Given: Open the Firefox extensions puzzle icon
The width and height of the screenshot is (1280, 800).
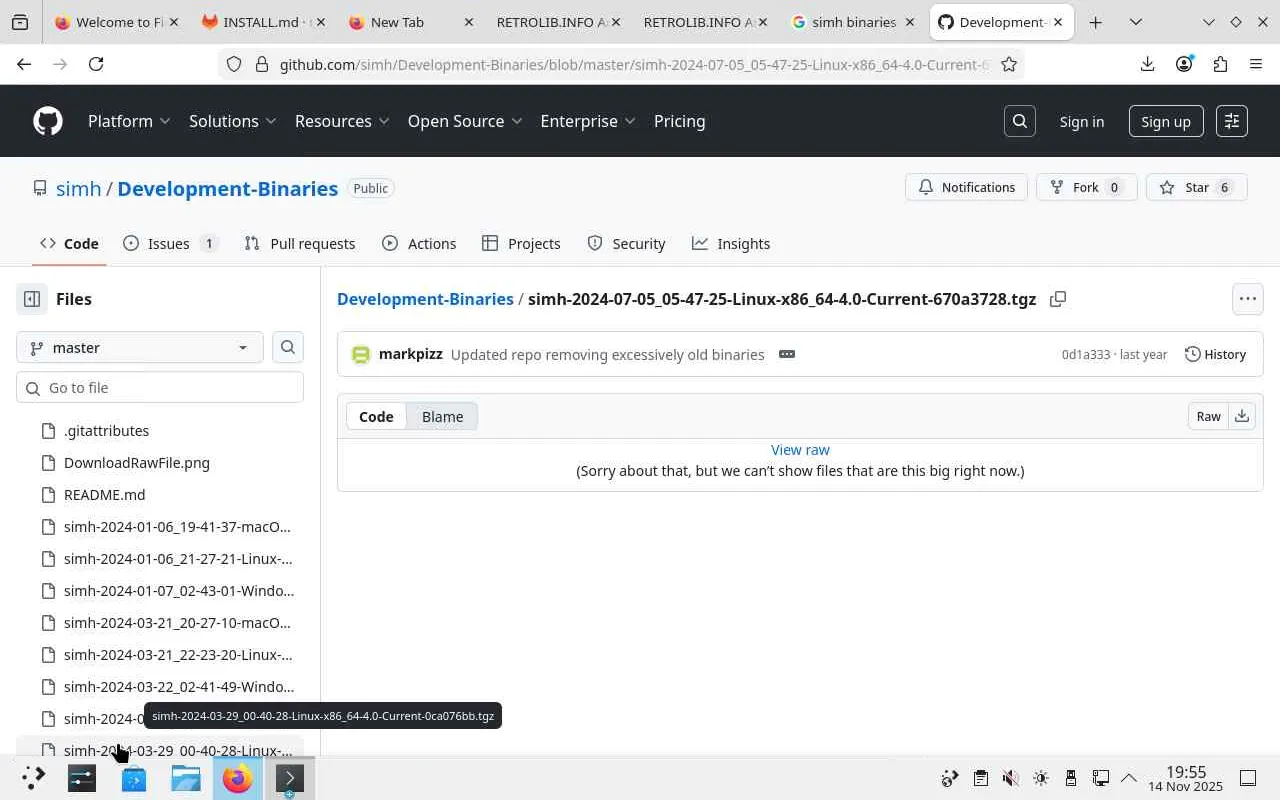Looking at the screenshot, I should click(x=1220, y=64).
